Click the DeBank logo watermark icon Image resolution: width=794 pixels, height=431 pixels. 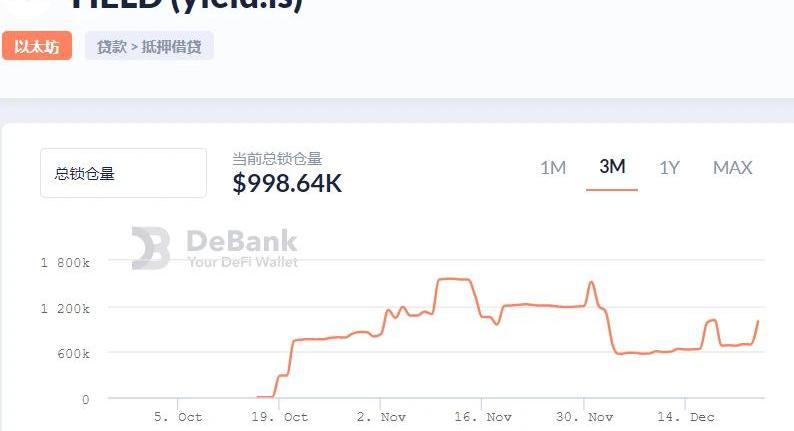click(x=151, y=248)
